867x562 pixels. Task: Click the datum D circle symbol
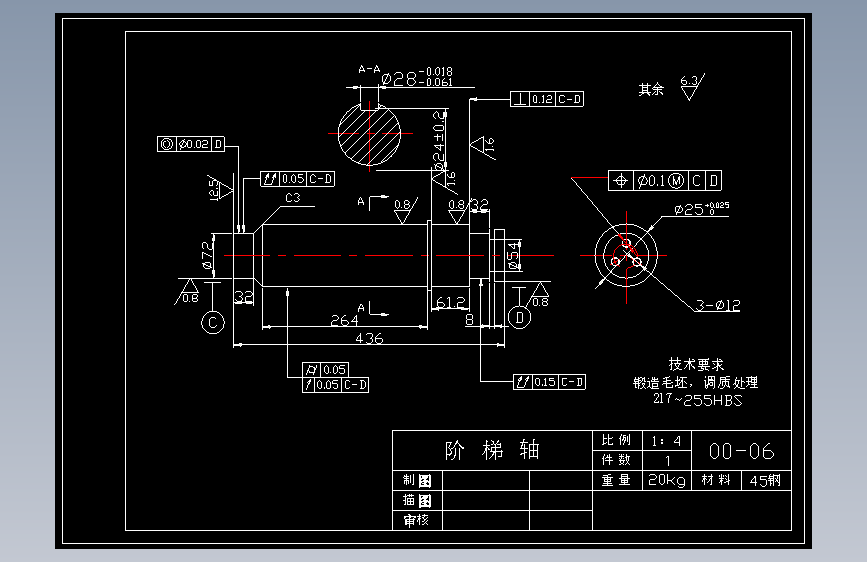click(x=519, y=318)
